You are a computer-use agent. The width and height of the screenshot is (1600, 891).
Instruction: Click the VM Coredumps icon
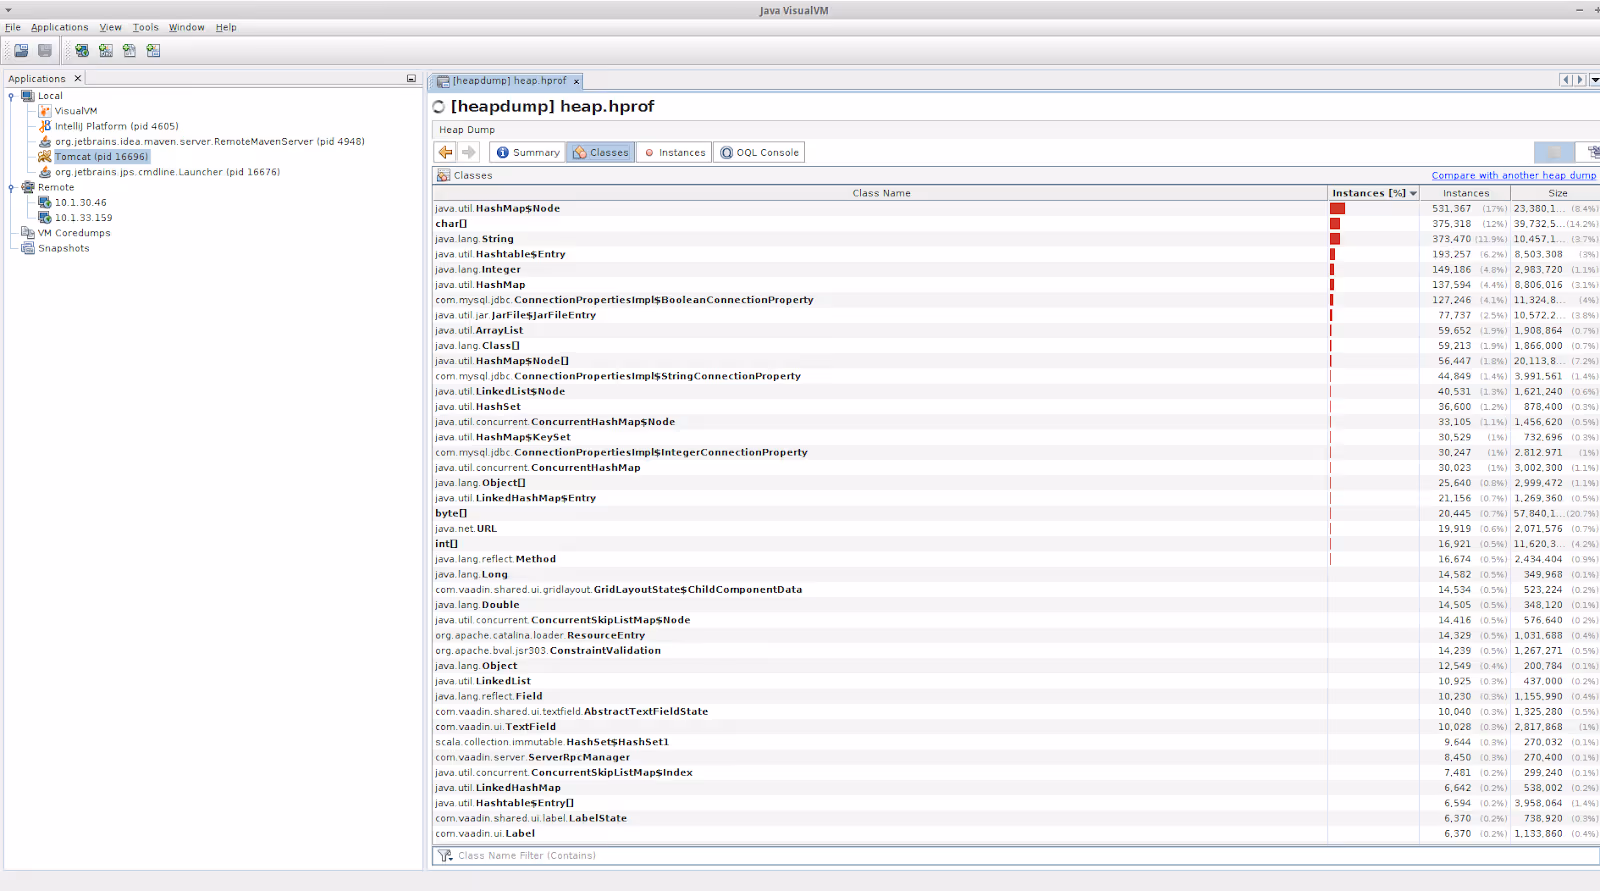tap(28, 233)
